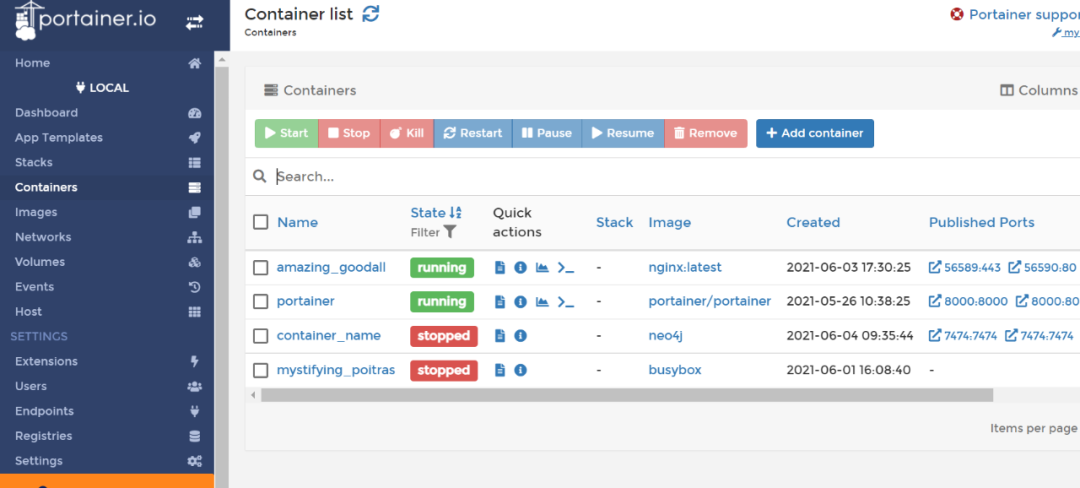The width and height of the screenshot is (1080, 488).
Task: Open stats chart icon for amazing_goodall
Action: pyautogui.click(x=542, y=268)
